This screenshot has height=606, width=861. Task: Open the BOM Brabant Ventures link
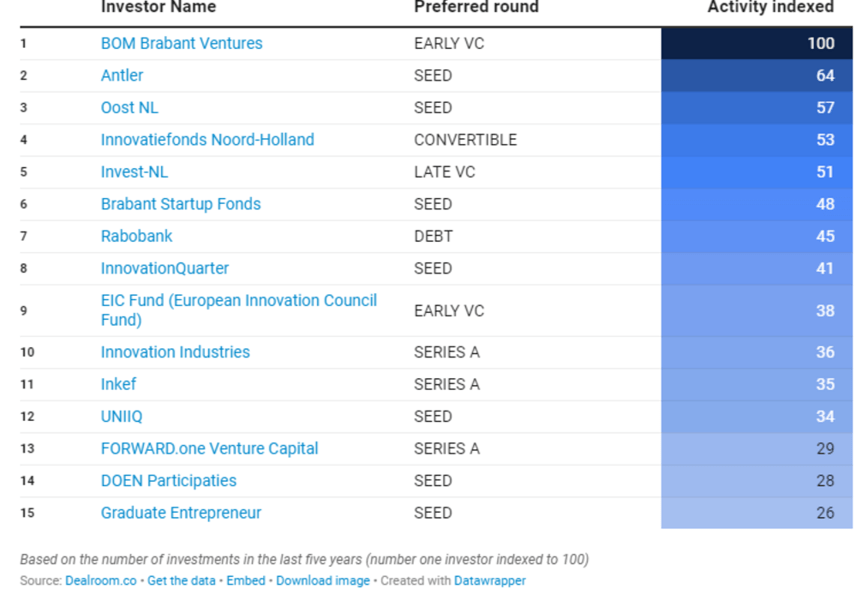[181, 44]
